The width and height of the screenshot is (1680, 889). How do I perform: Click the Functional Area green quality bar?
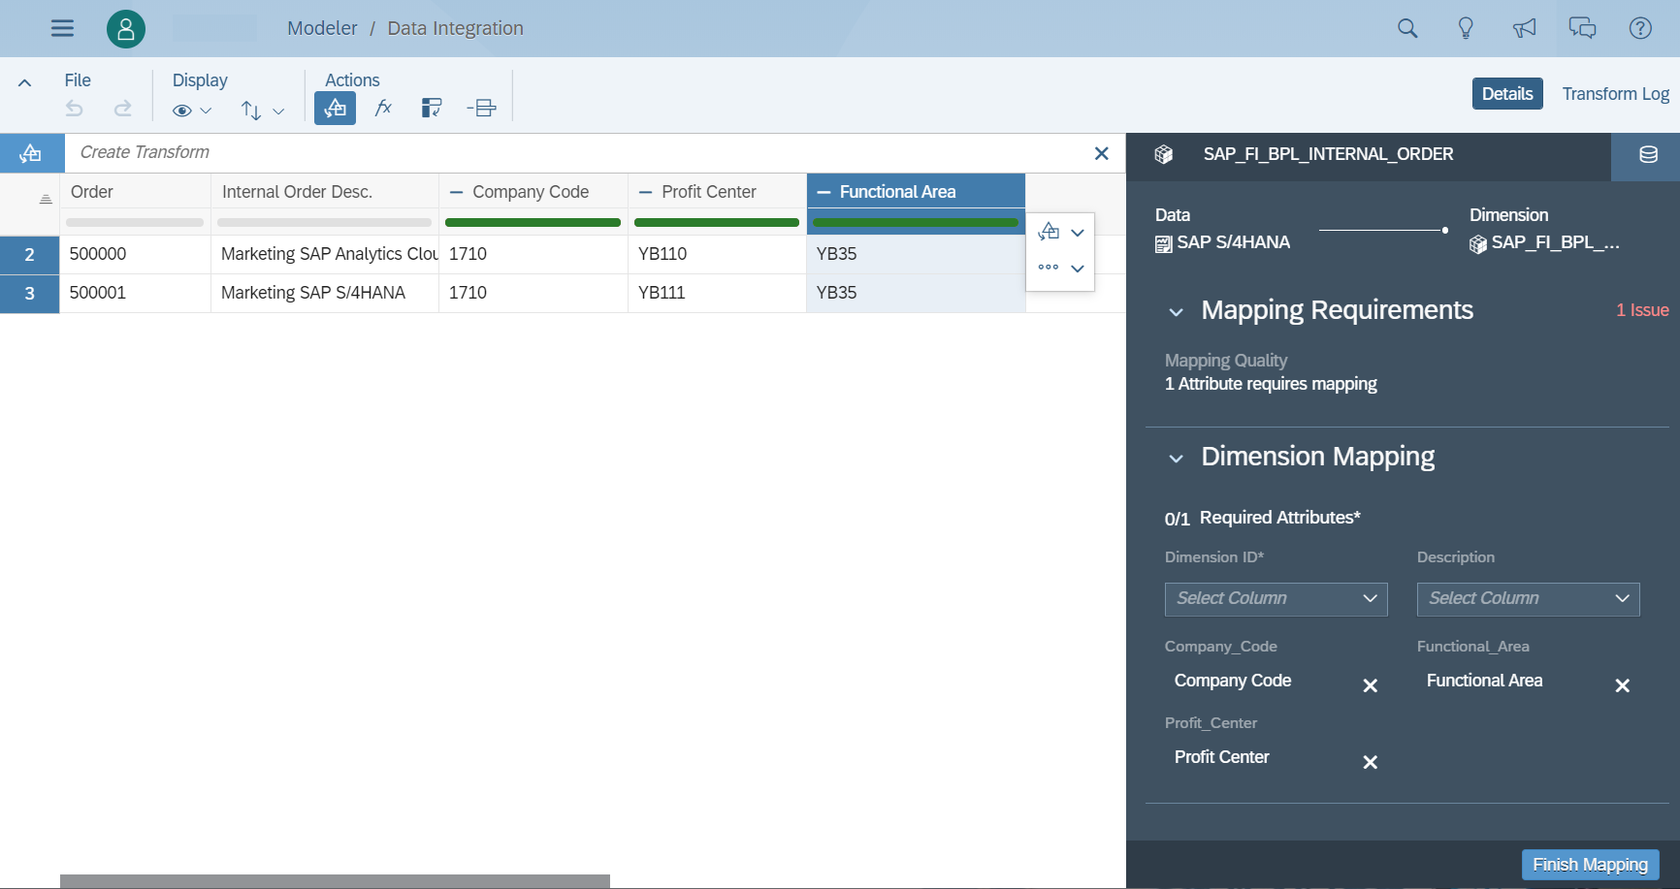(x=916, y=222)
